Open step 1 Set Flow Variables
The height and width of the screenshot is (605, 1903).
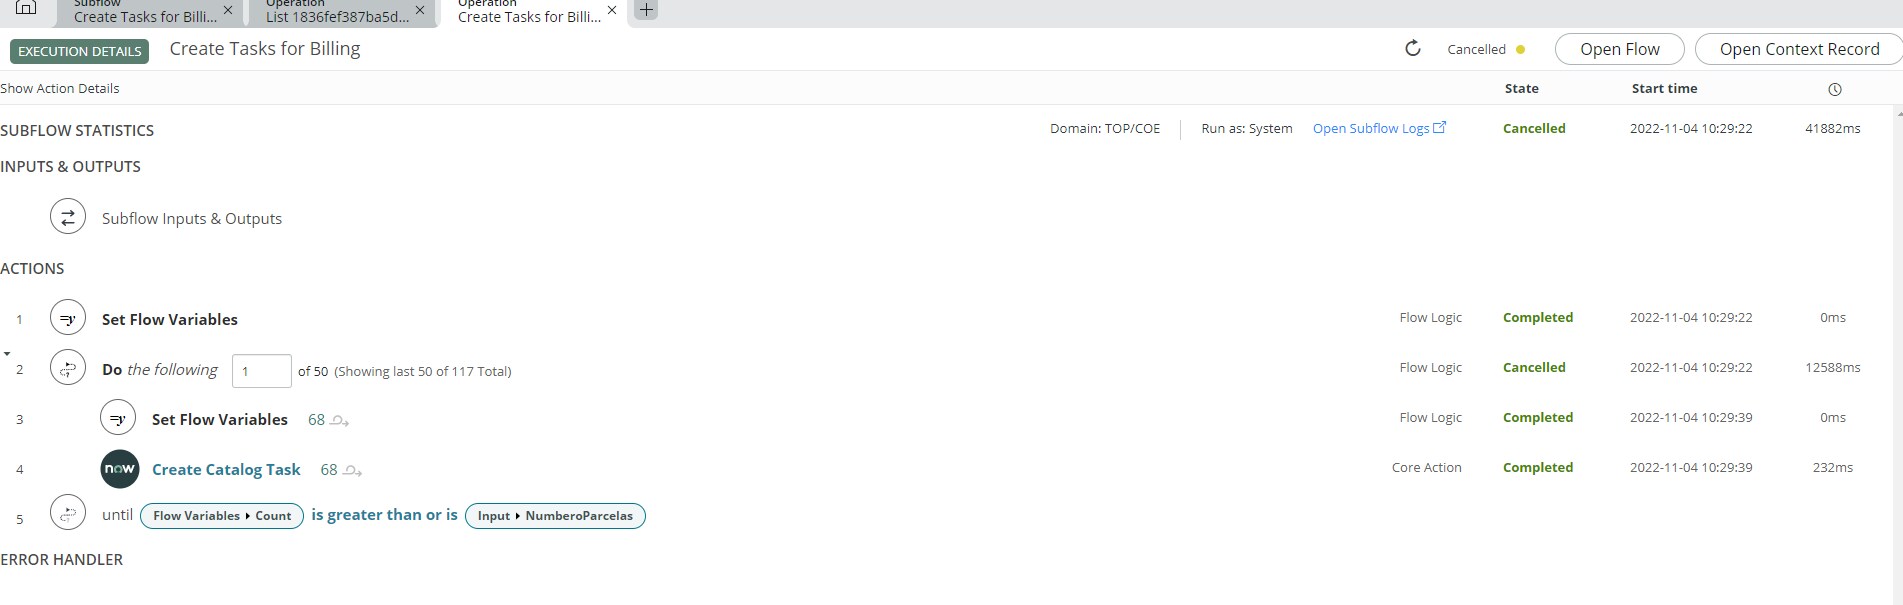tap(170, 319)
